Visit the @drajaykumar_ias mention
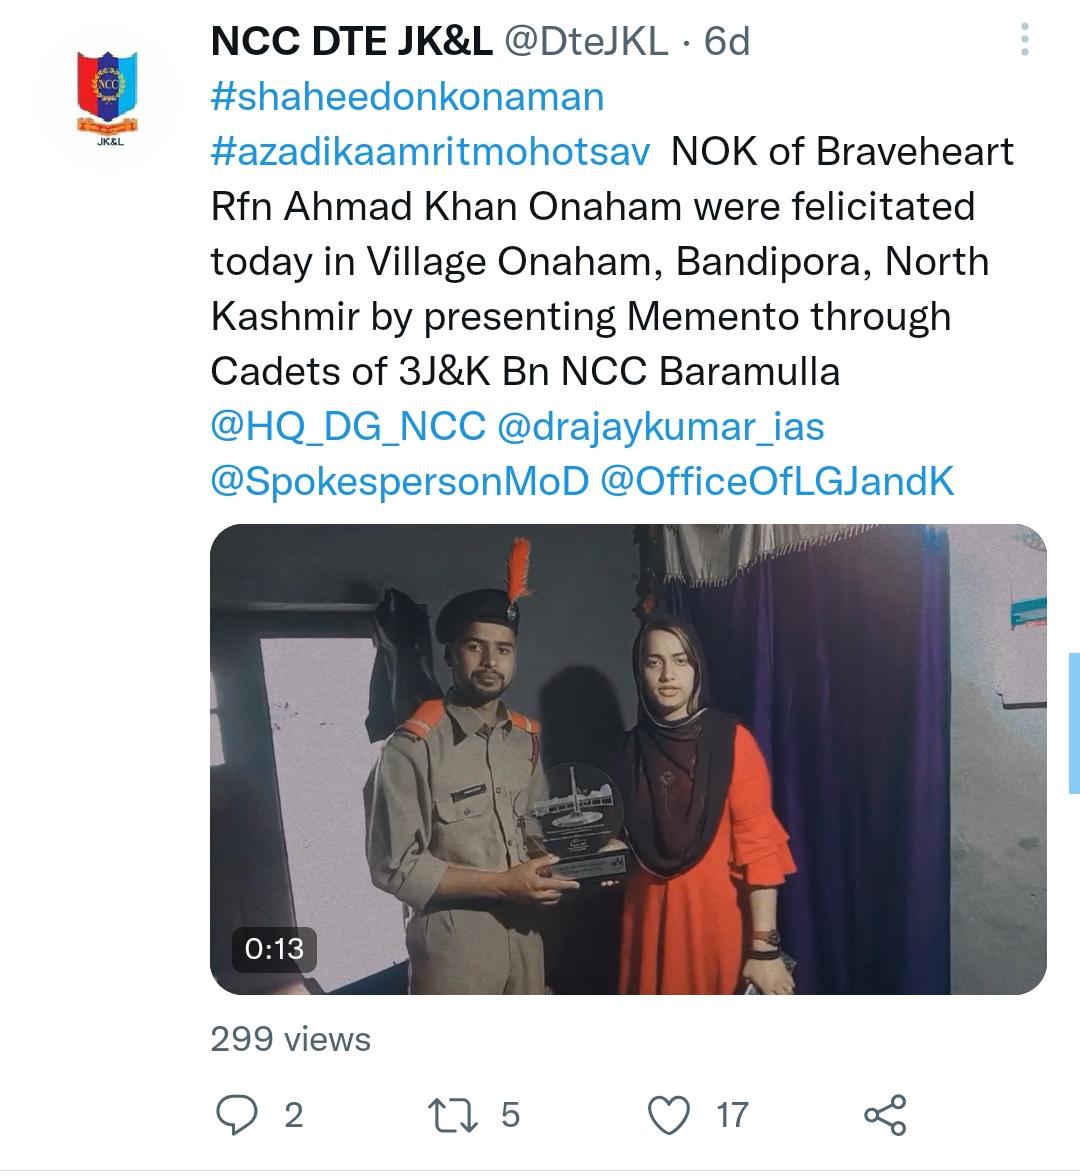The height and width of the screenshot is (1176, 1080). (x=661, y=427)
